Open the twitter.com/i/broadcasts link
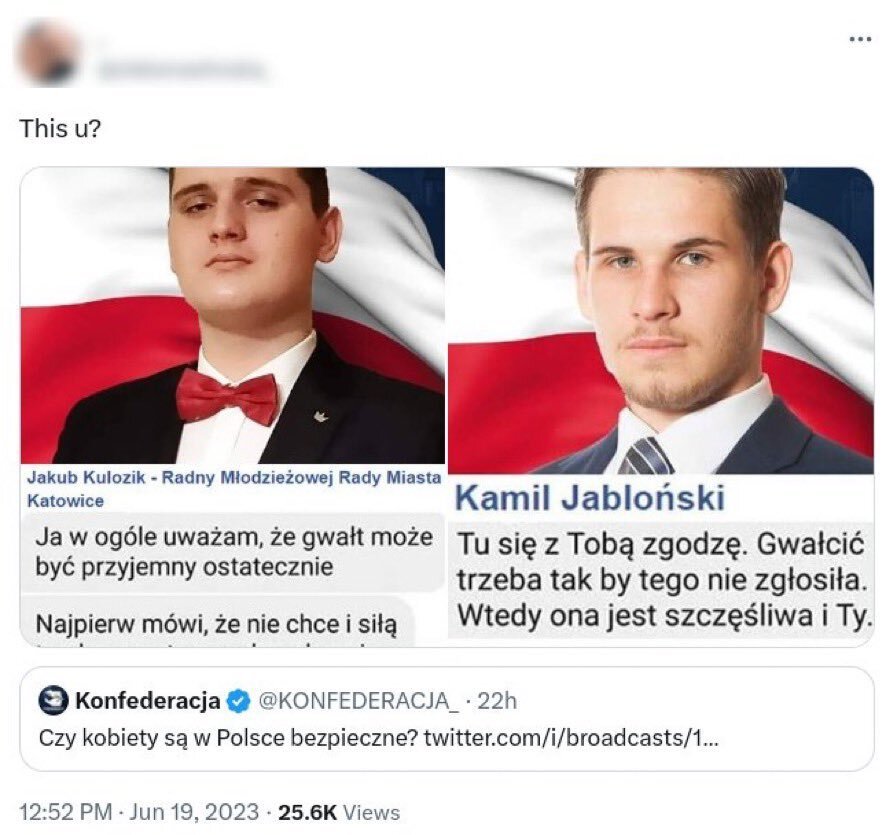Screen dimensions: 896x835 pyautogui.click(x=568, y=739)
